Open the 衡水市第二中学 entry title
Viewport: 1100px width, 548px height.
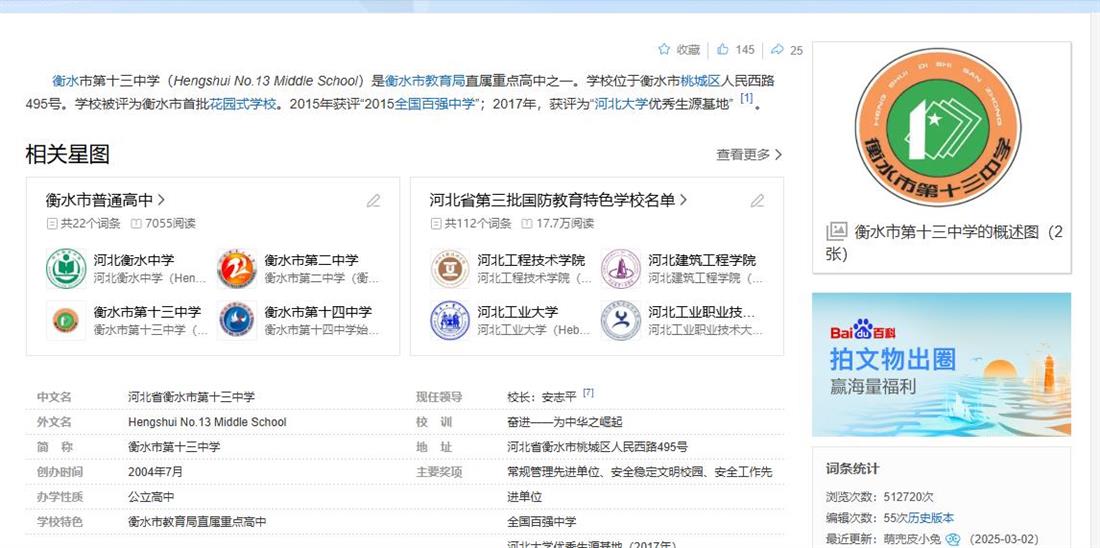point(311,260)
